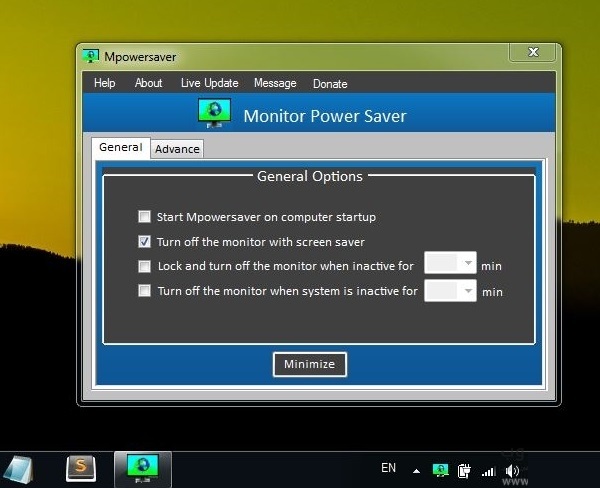This screenshot has width=600, height=488.
Task: Click the notepad icon in taskbar
Action: [21, 468]
